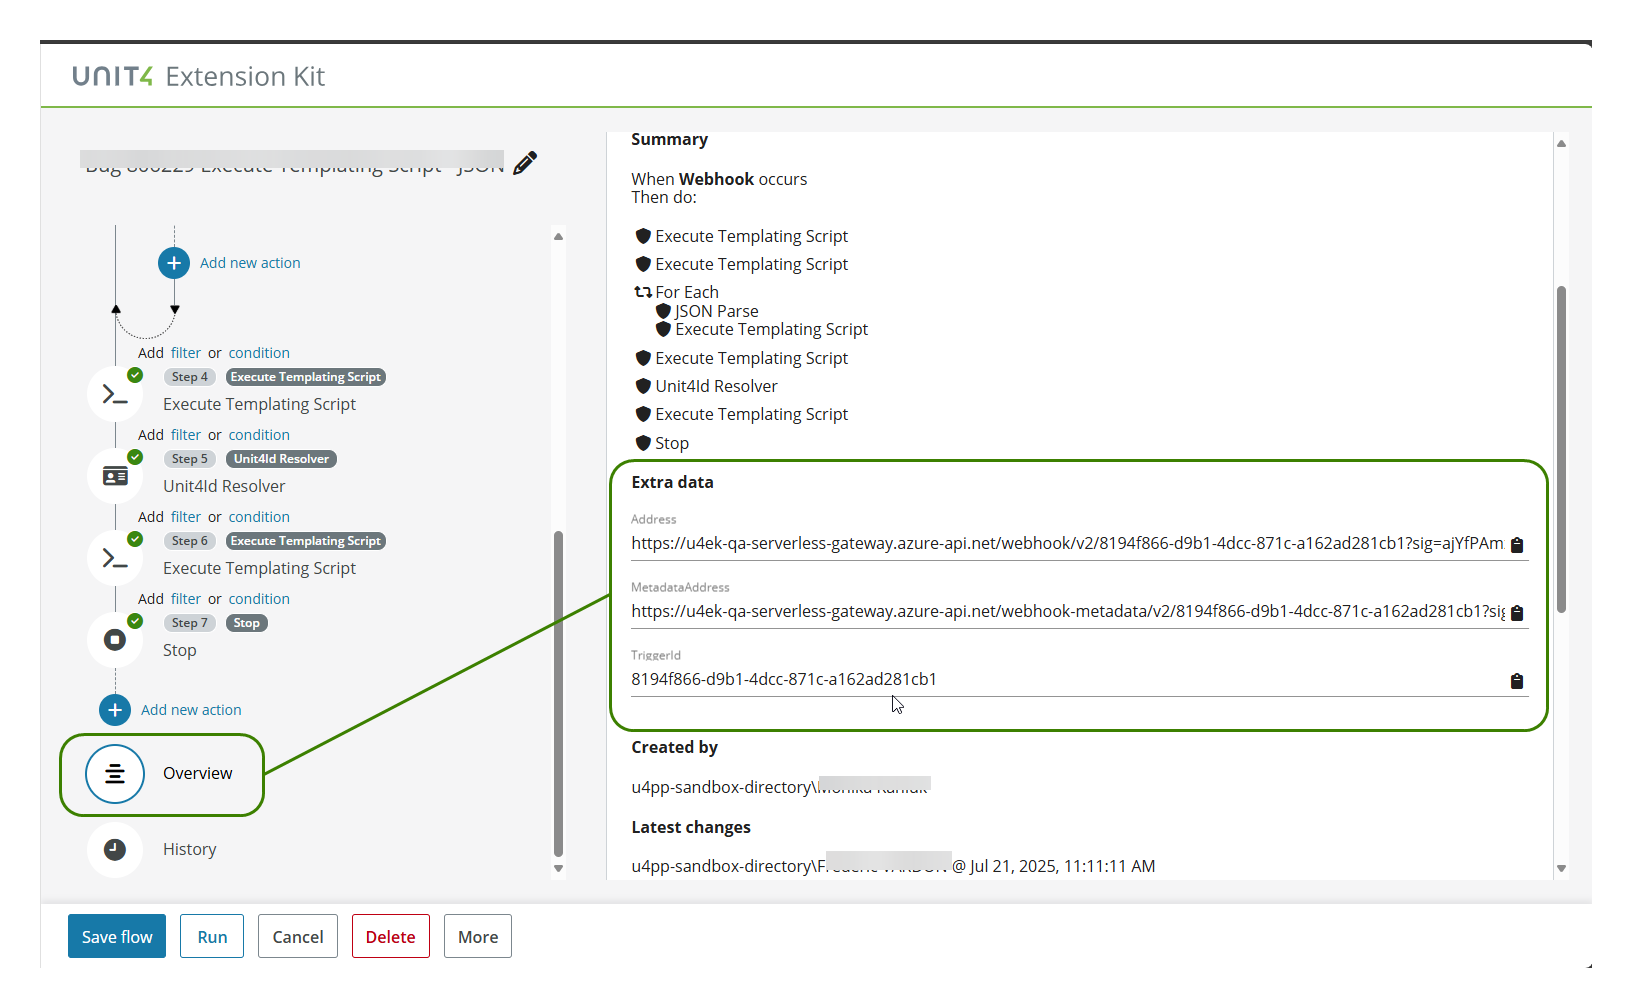
Task: Run the flow
Action: click(211, 936)
